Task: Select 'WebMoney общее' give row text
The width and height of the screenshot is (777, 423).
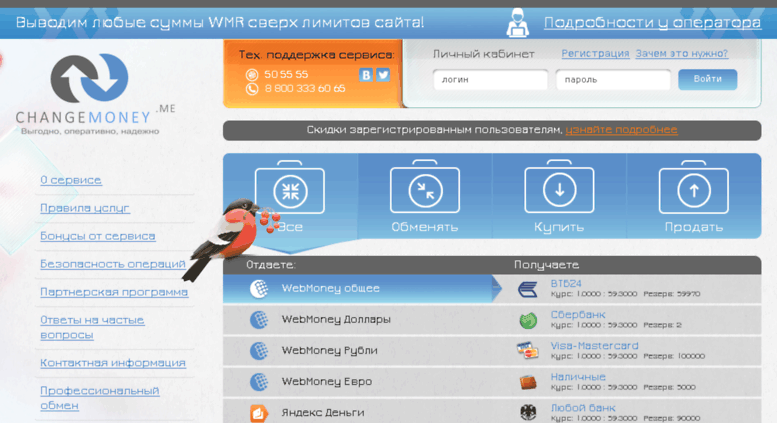Action: click(x=331, y=288)
